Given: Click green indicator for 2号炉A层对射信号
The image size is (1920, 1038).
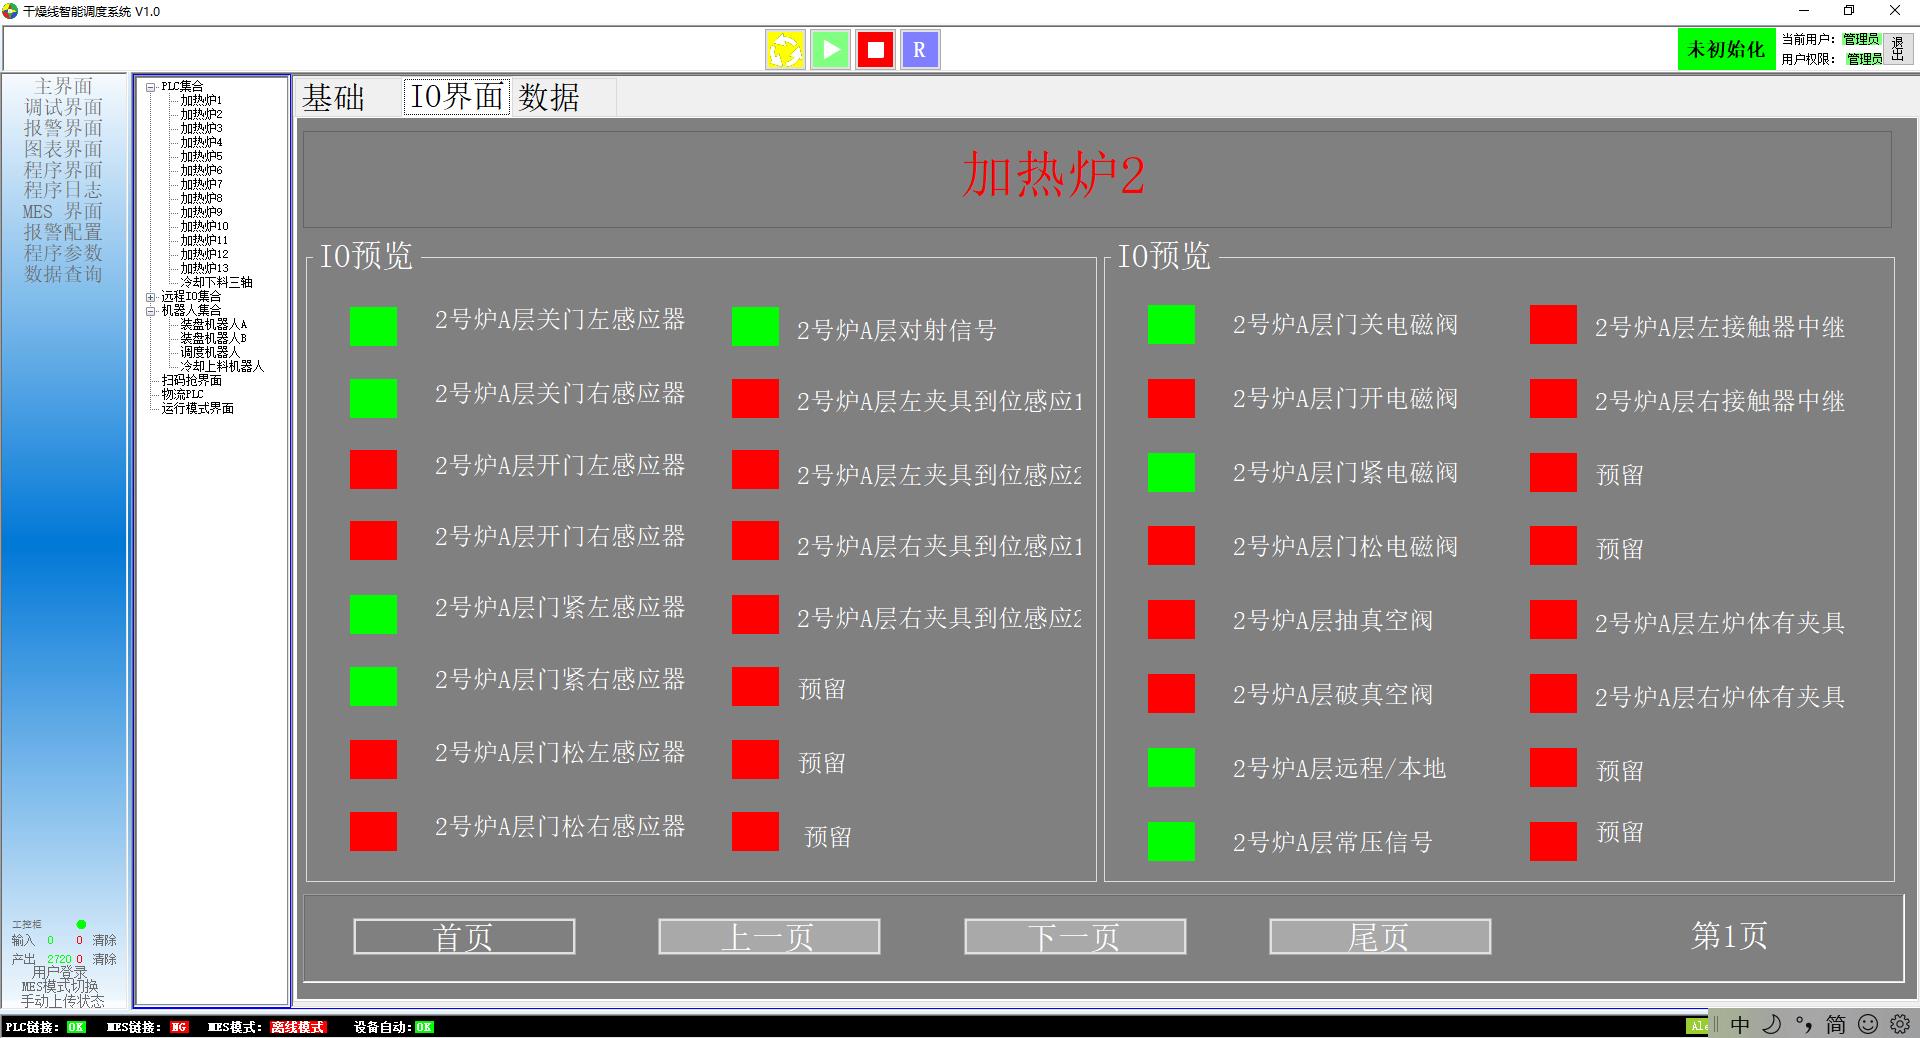Looking at the screenshot, I should [x=755, y=326].
